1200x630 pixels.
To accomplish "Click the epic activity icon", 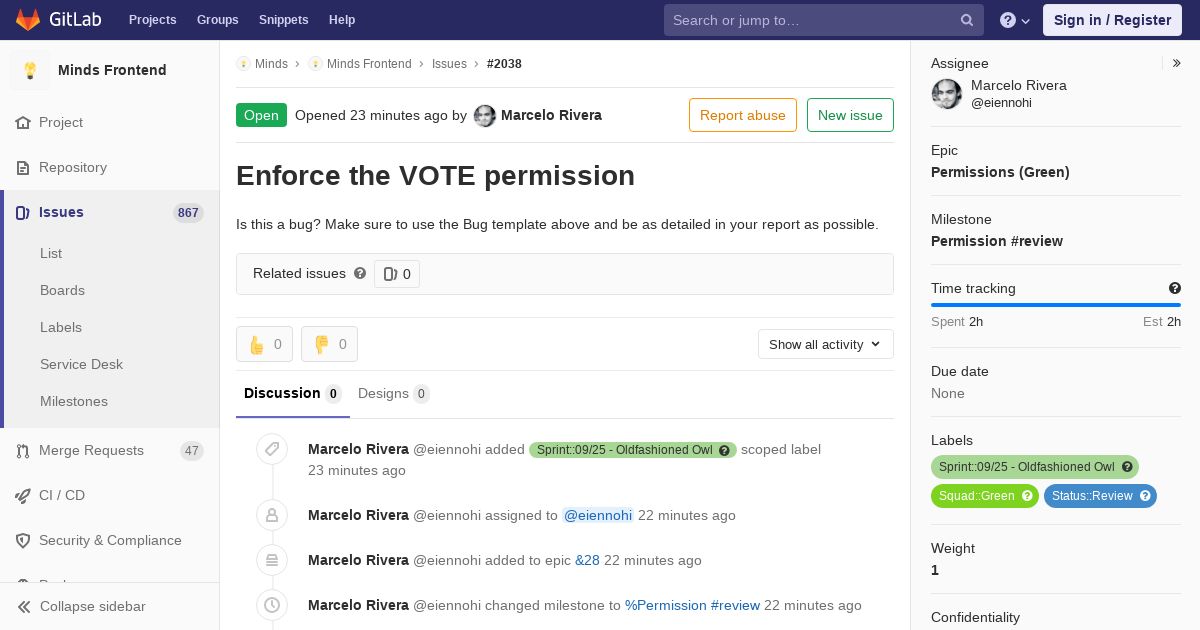I will (x=271, y=560).
